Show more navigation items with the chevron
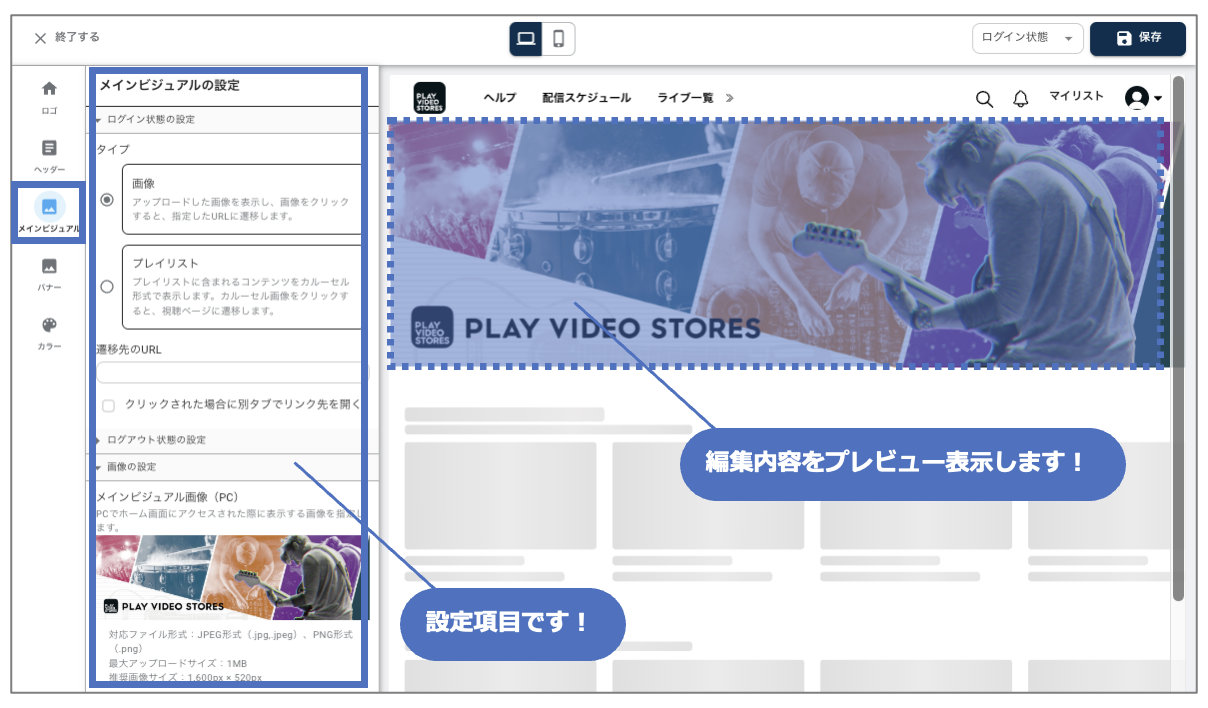 point(730,98)
